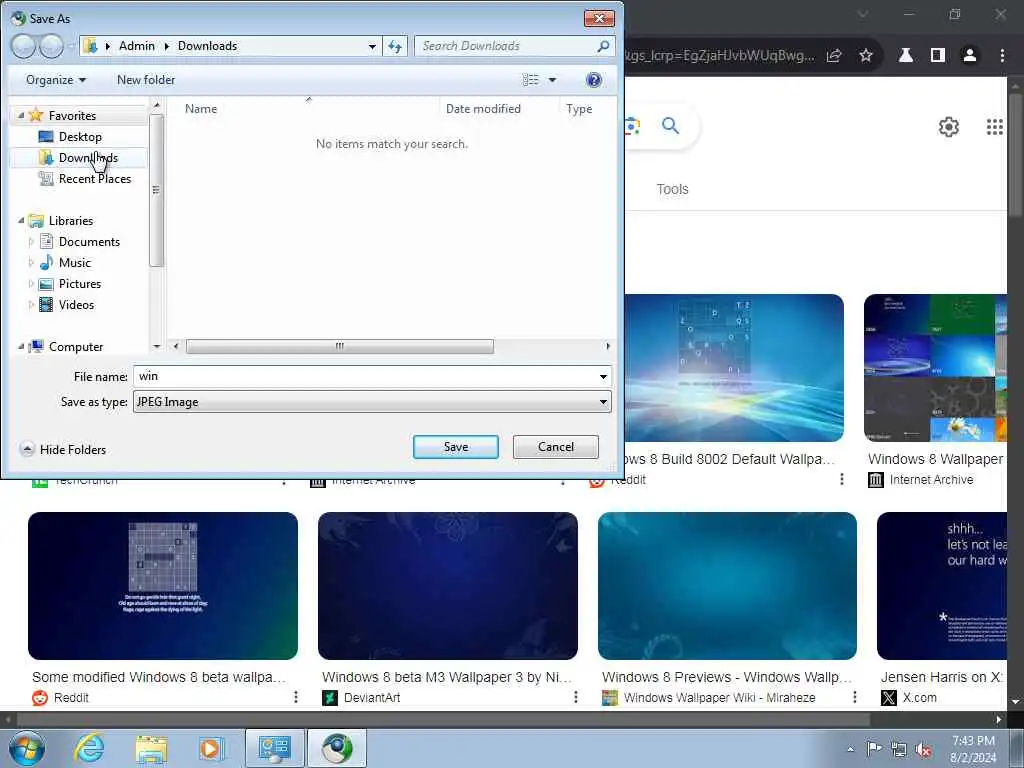Click the Back arrow in Save As dialog
Viewport: 1024px width, 768px height.
(x=24, y=46)
